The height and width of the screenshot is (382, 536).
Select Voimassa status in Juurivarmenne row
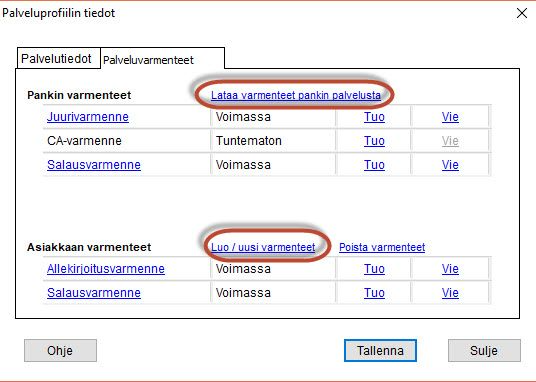[x=243, y=117]
